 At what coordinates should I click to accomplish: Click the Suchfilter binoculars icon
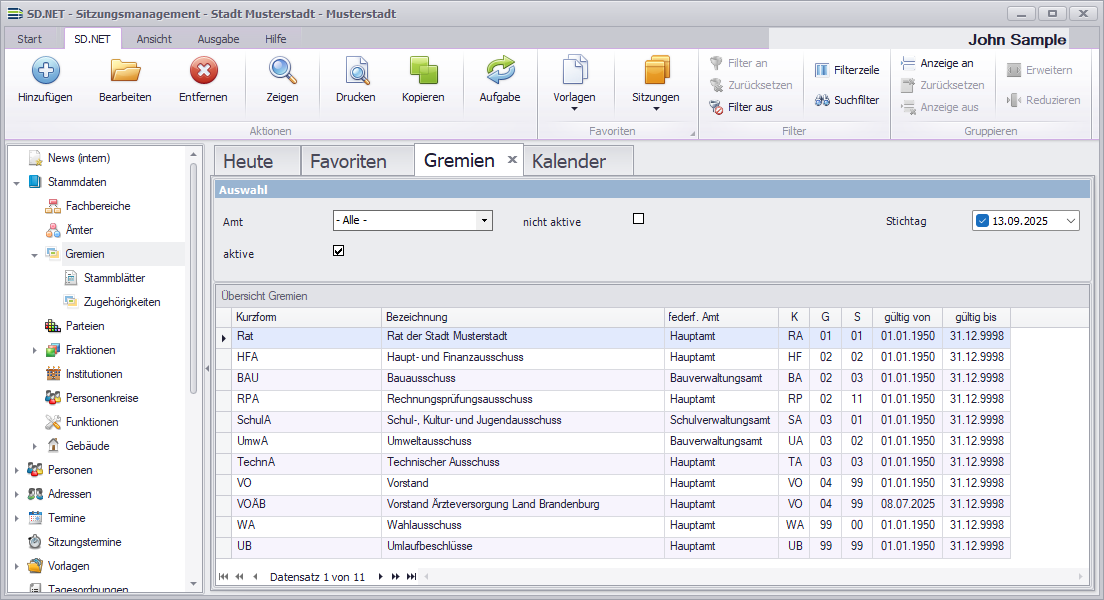pyautogui.click(x=822, y=100)
